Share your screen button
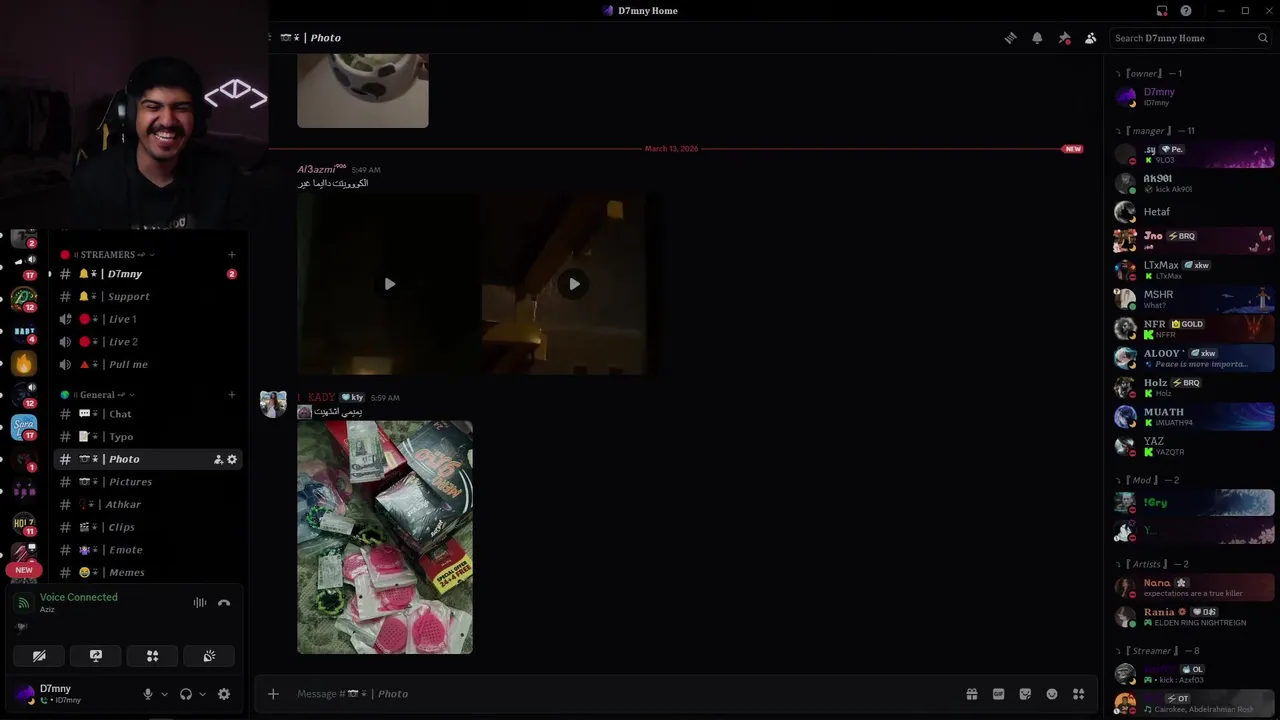This screenshot has height=720, width=1280. click(x=96, y=656)
